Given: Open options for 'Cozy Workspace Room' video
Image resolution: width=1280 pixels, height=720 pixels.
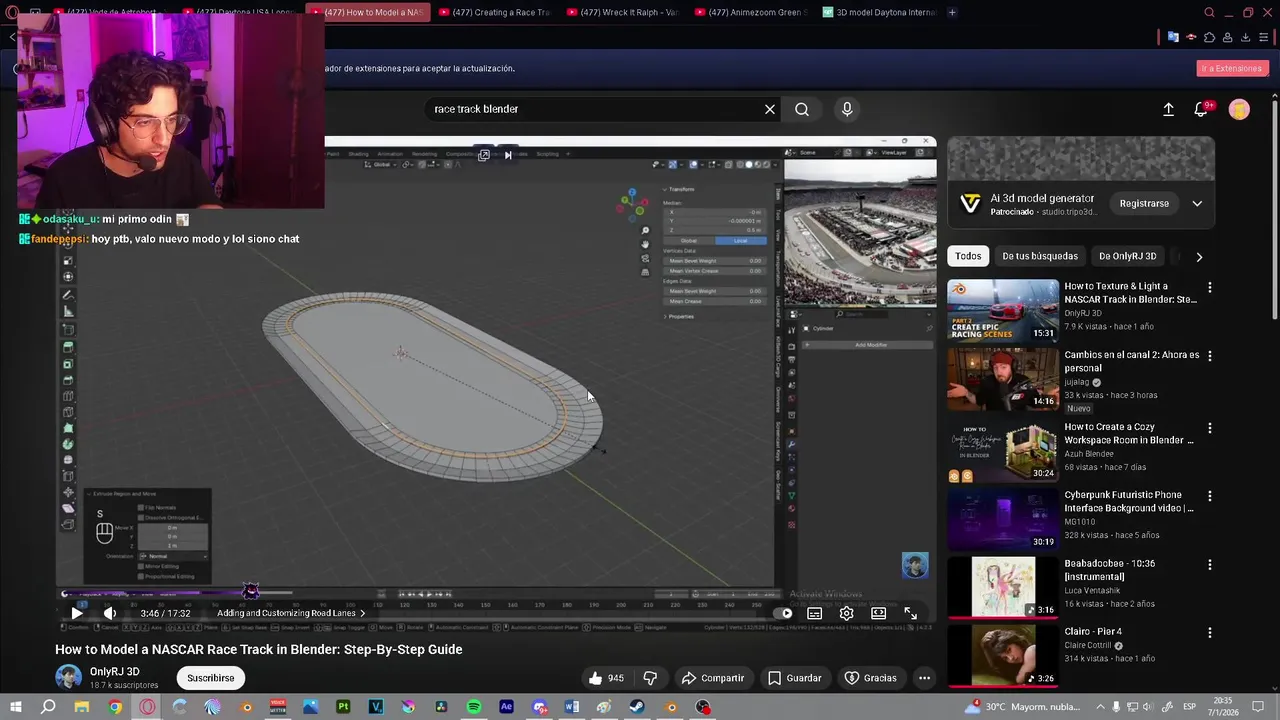Looking at the screenshot, I should click(1210, 428).
